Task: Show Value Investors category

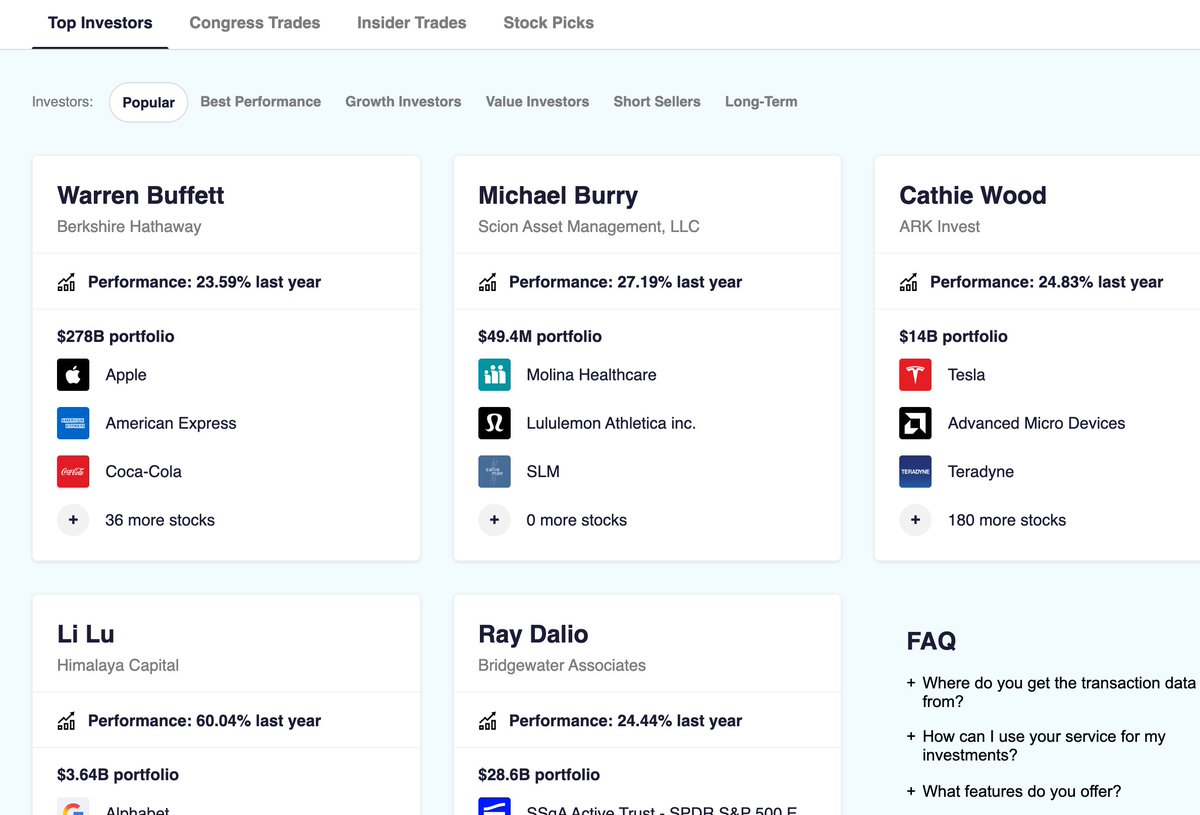Action: coord(537,101)
